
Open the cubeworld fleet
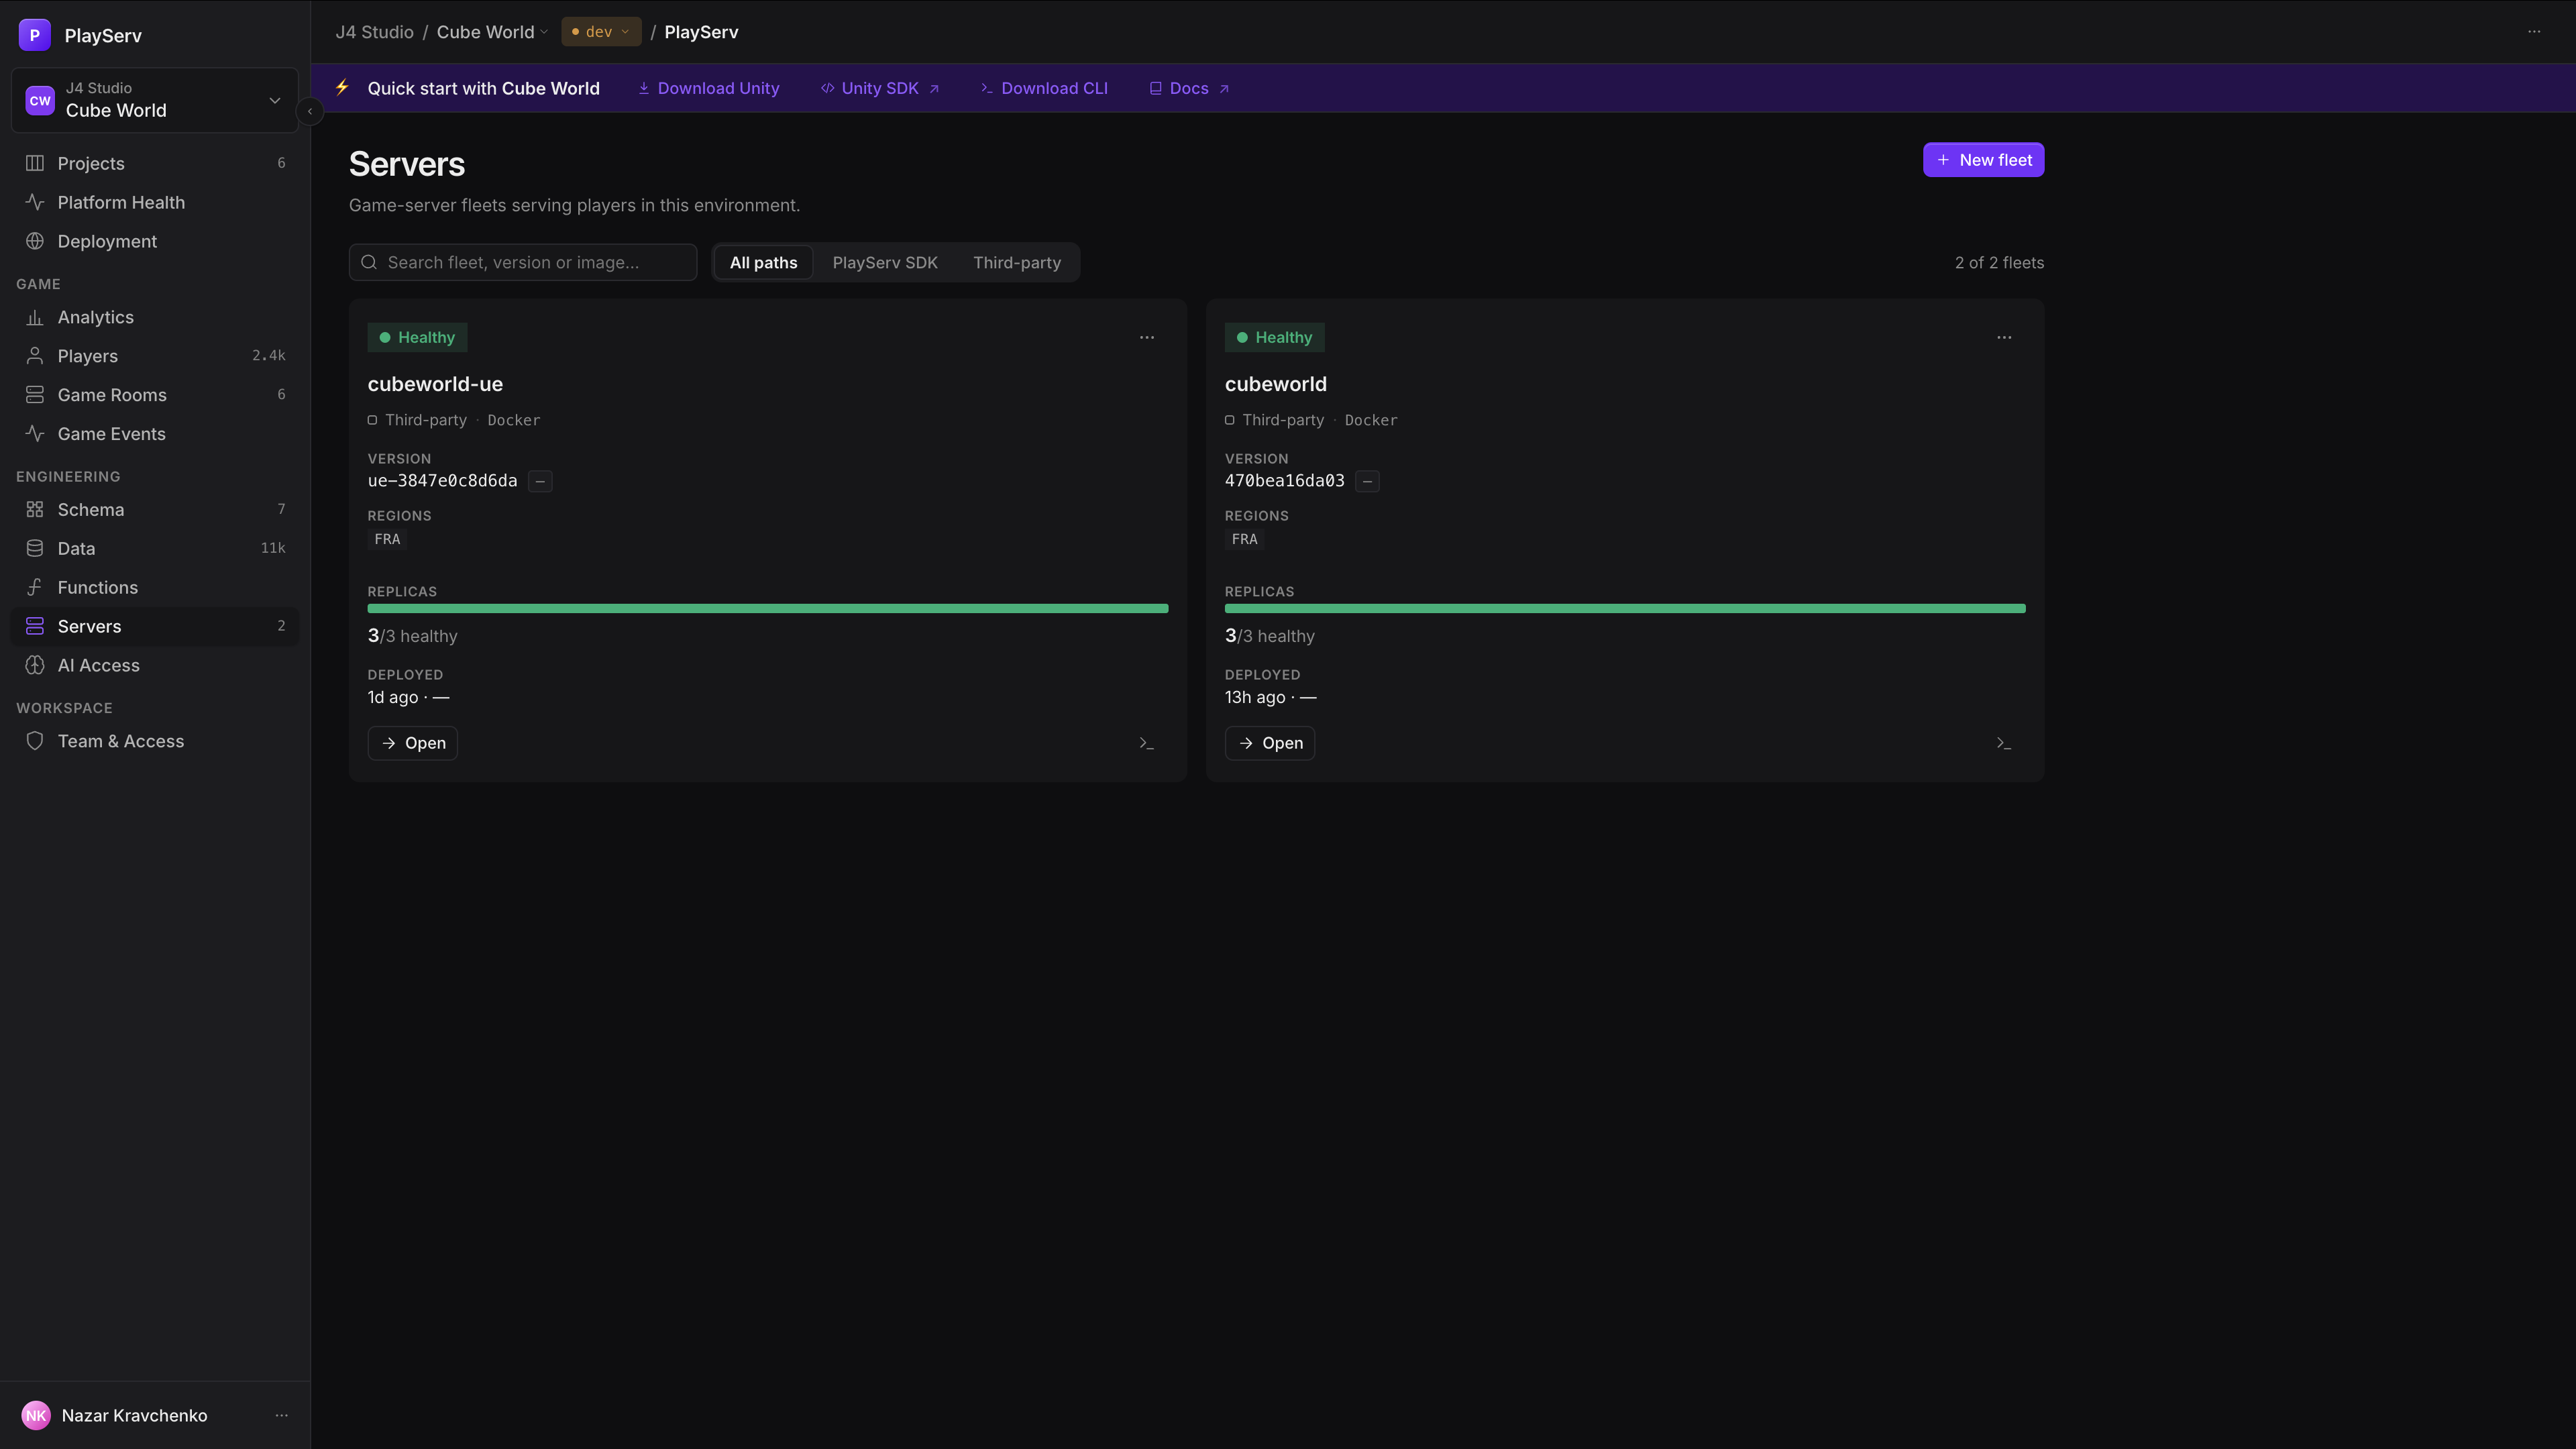coord(1270,743)
